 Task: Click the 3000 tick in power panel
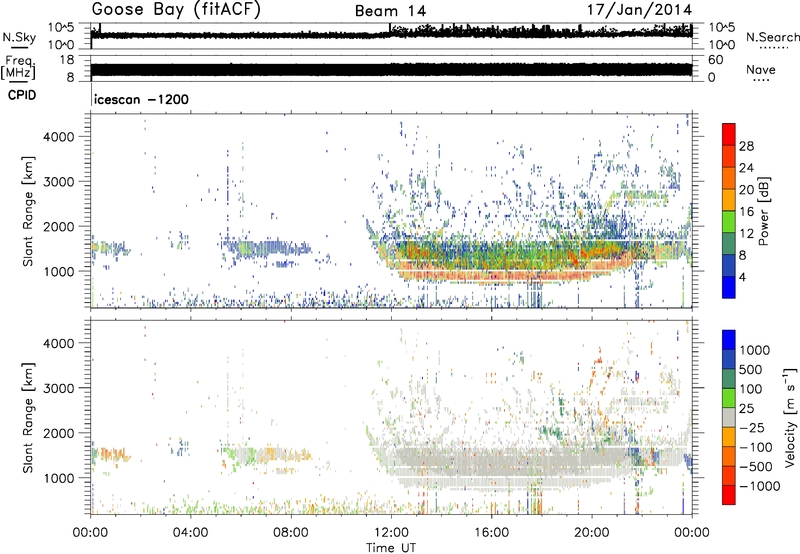[59, 182]
